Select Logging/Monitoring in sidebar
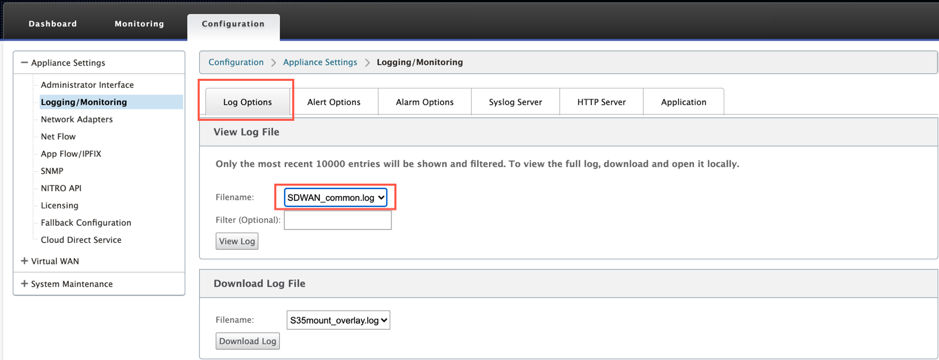939x360 pixels. click(111, 102)
